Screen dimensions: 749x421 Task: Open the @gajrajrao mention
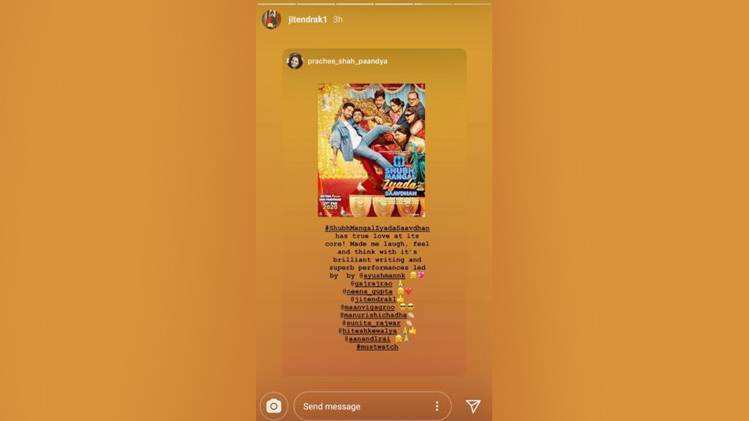[371, 284]
